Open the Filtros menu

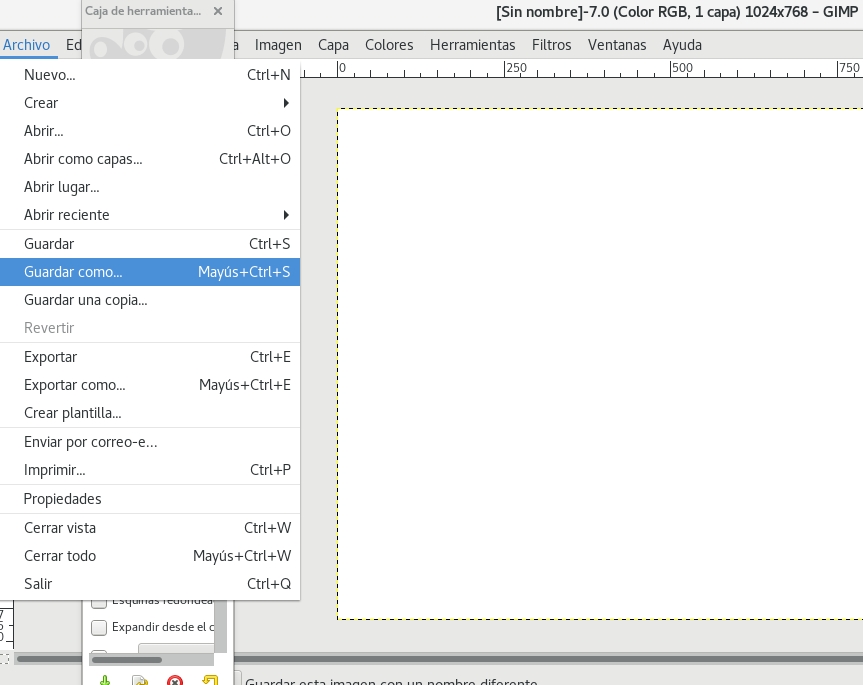(x=551, y=45)
